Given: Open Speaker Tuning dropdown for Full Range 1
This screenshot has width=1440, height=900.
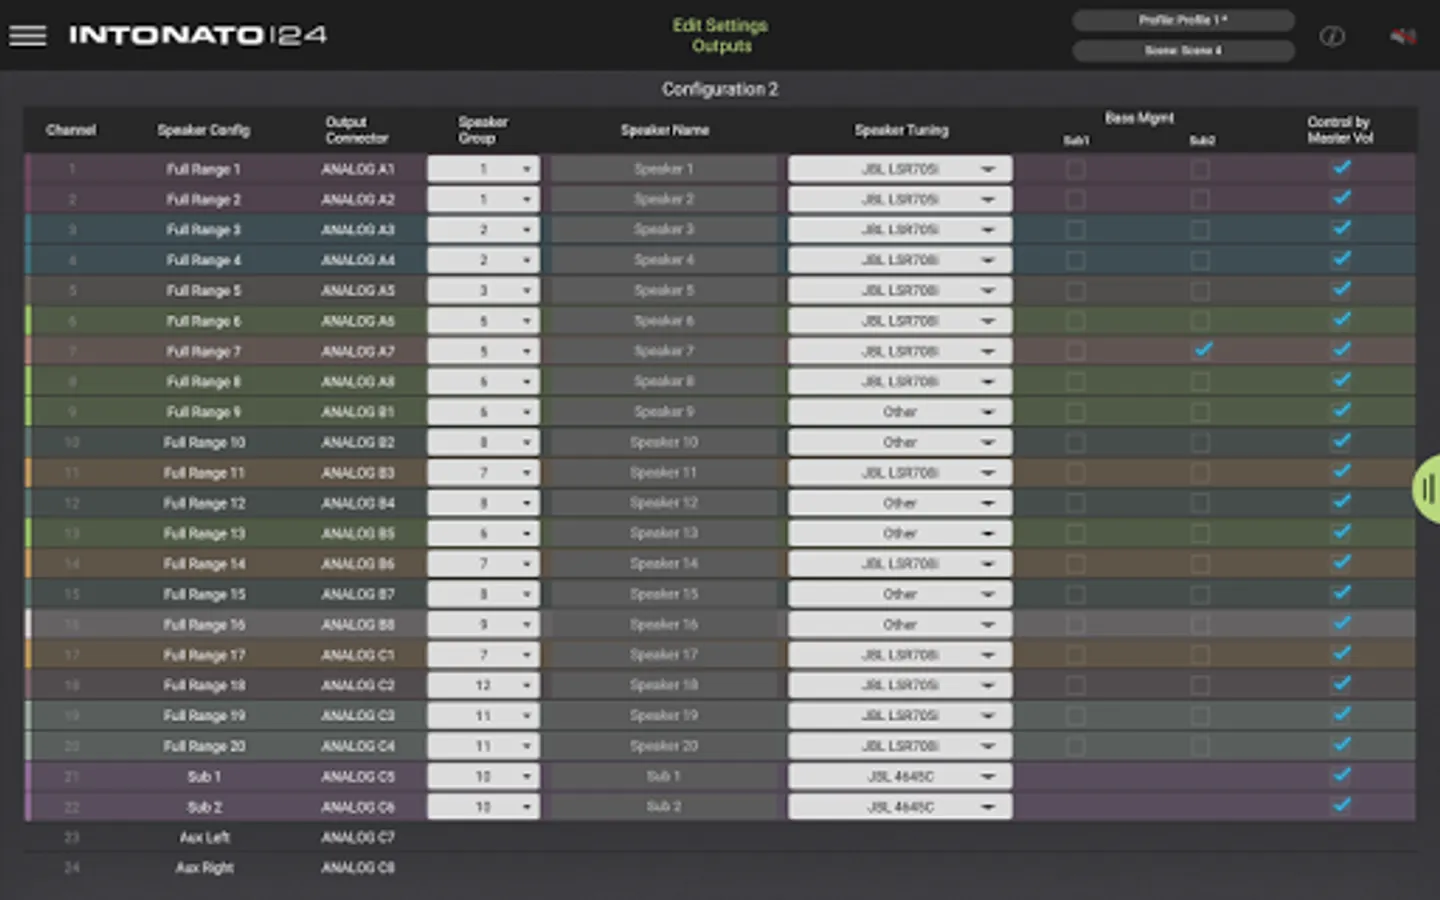Looking at the screenshot, I should pos(900,169).
